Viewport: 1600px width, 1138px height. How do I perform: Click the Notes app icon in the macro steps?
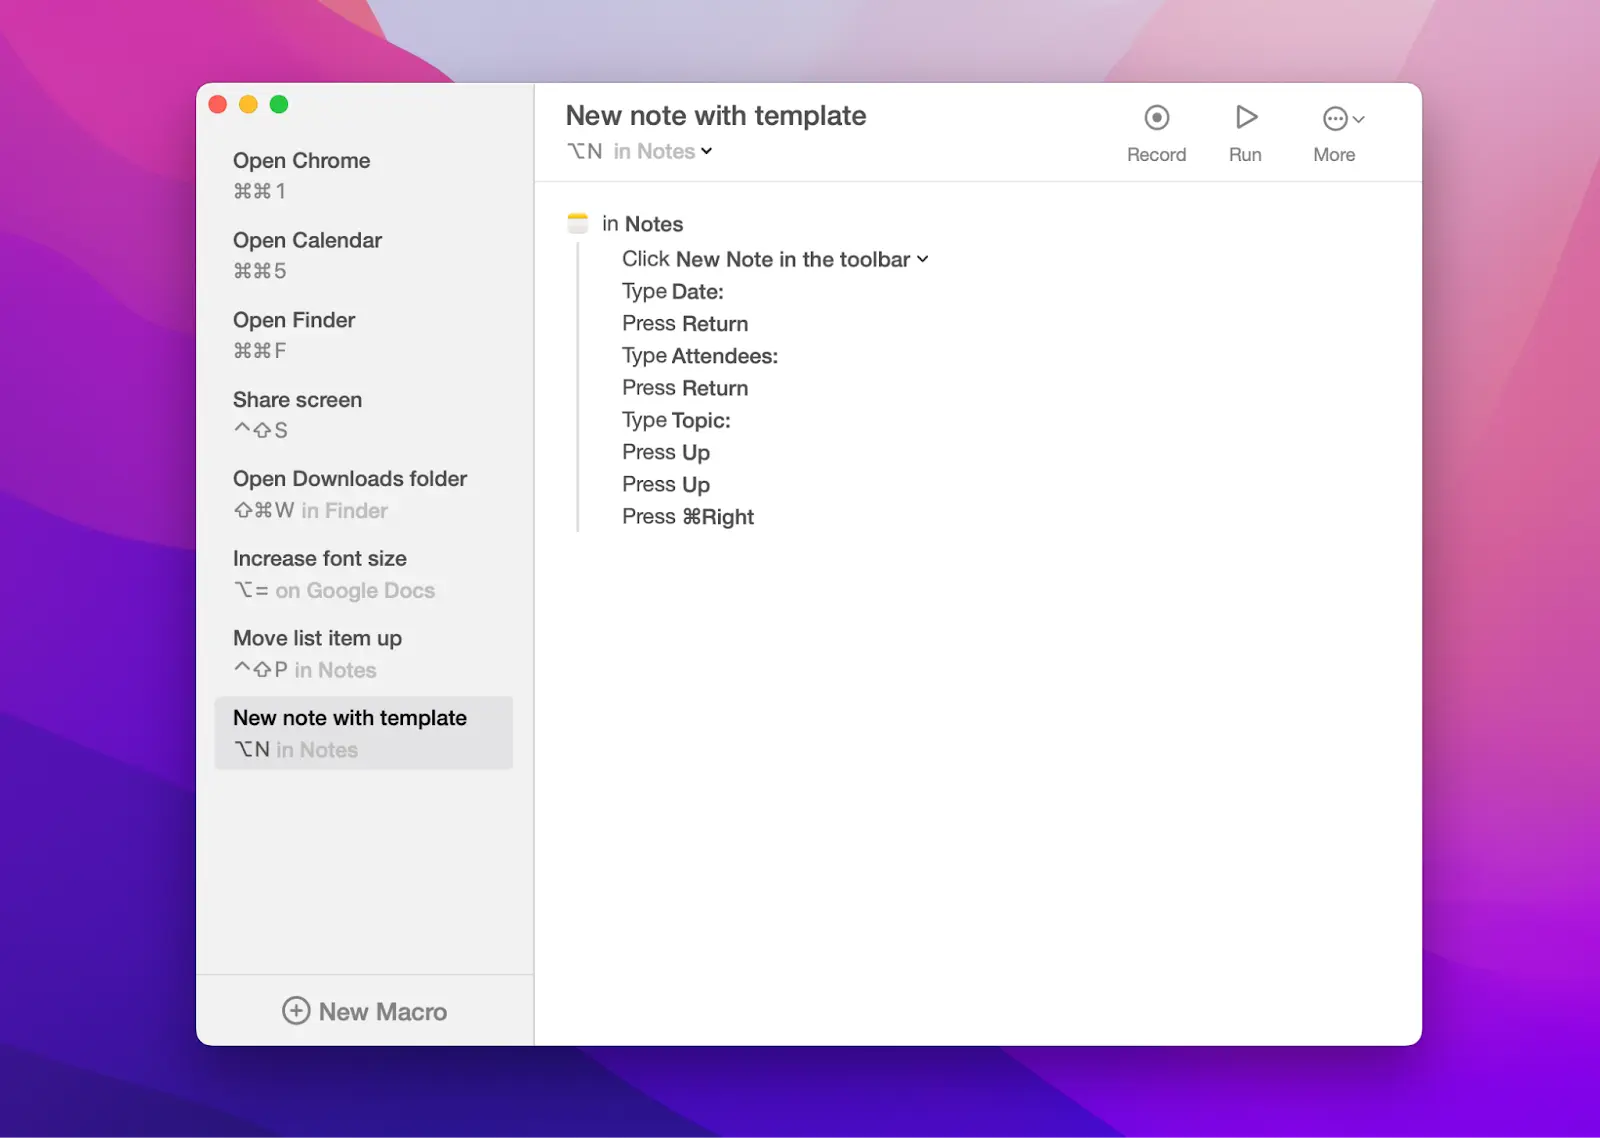[x=577, y=223]
